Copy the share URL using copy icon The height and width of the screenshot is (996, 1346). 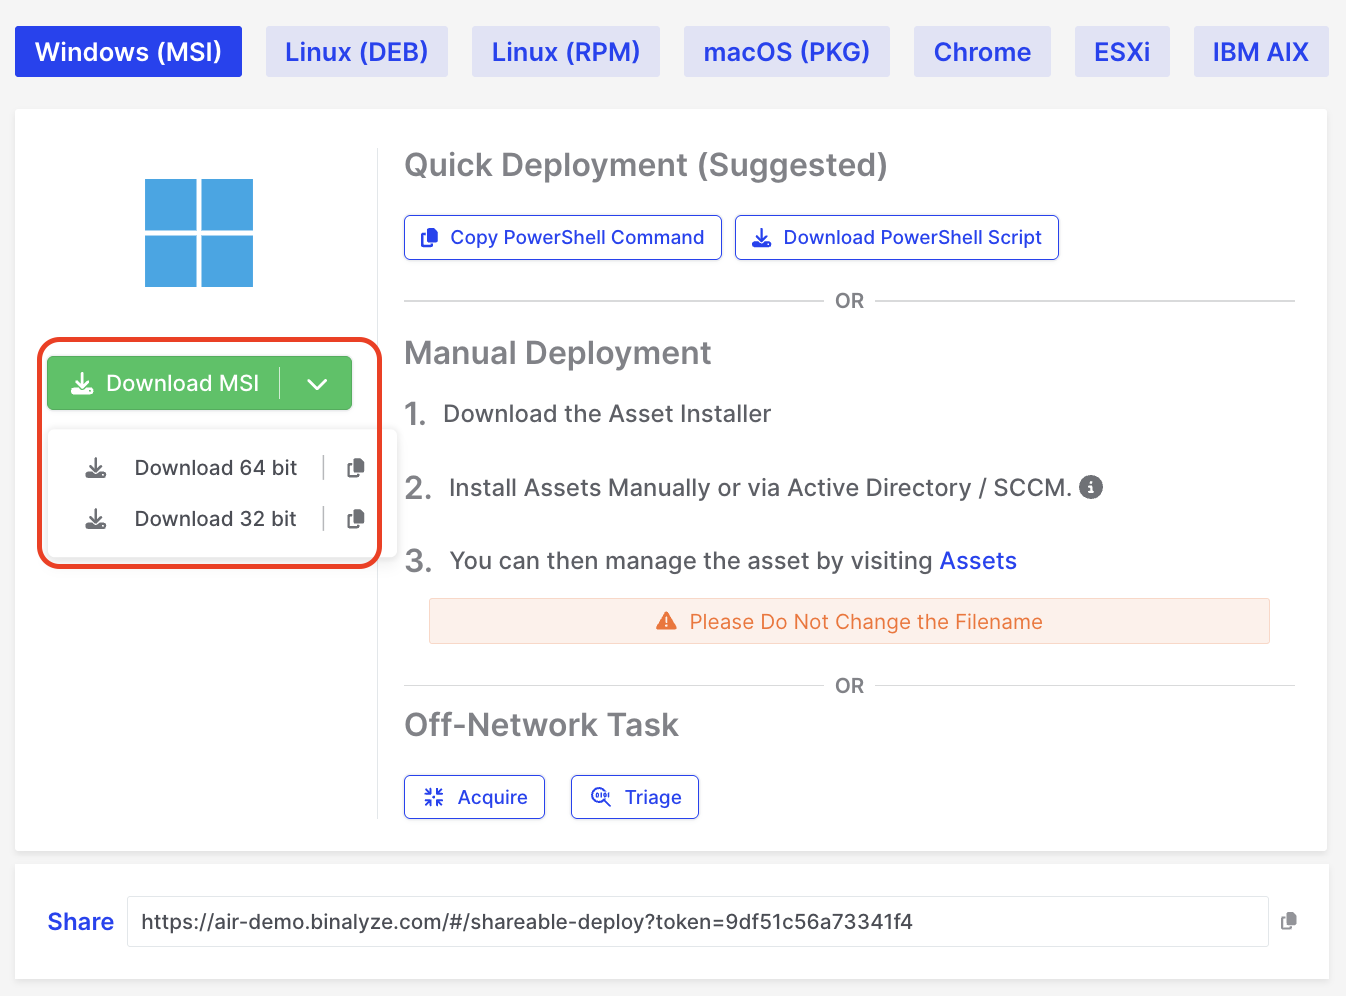(1289, 921)
